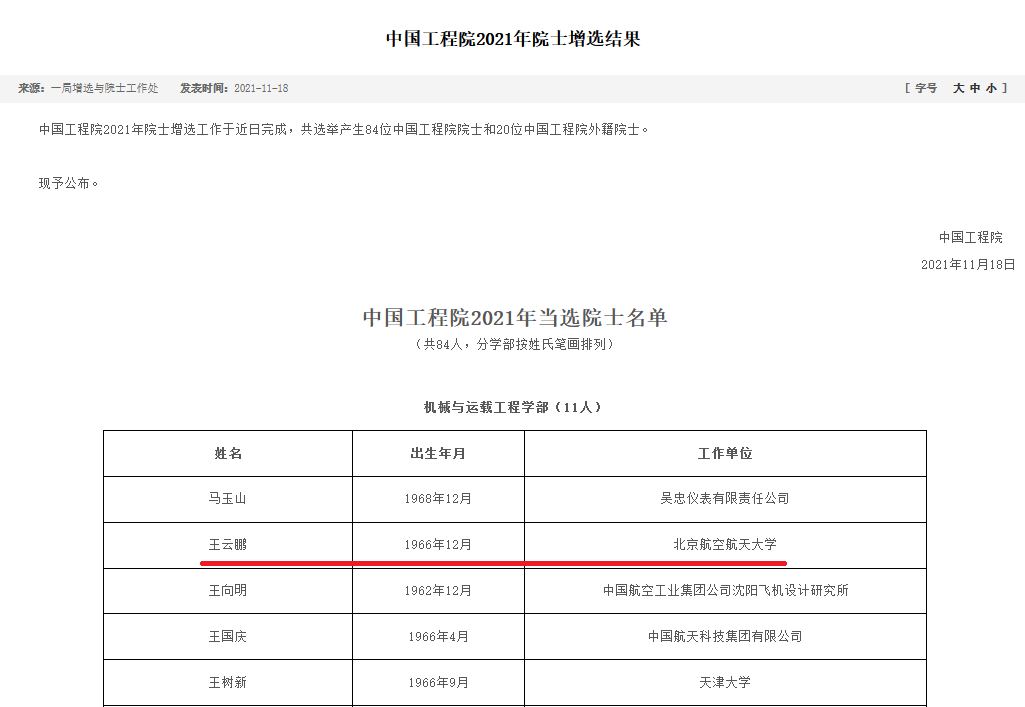
Task: Click the heading 中国工程院2021年当选院士名单
Action: (514, 318)
